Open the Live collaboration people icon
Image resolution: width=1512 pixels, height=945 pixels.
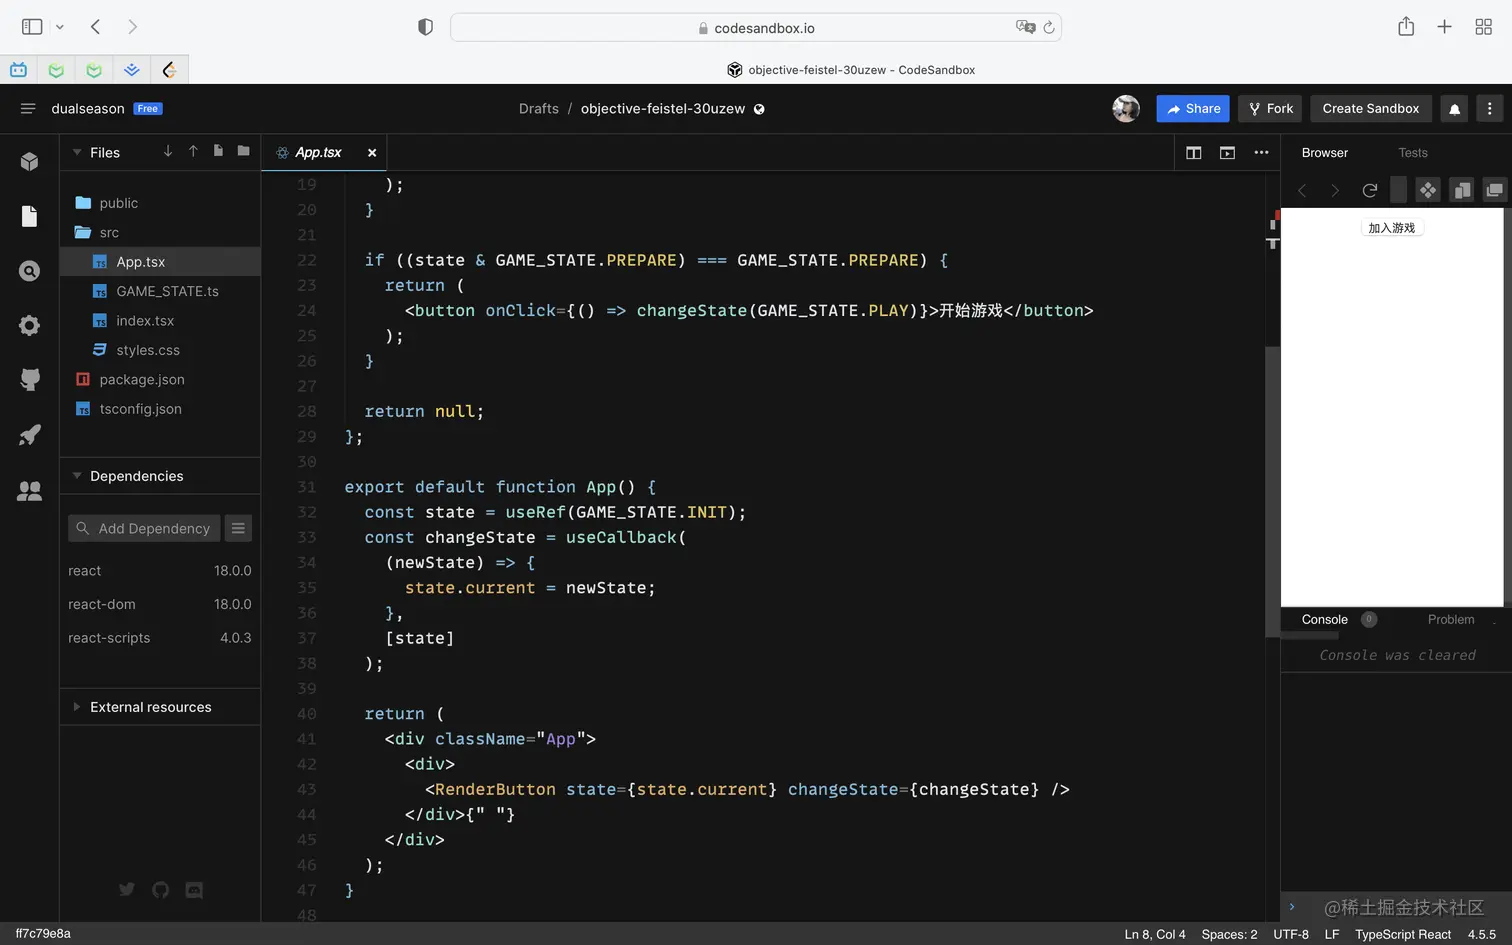(x=30, y=491)
